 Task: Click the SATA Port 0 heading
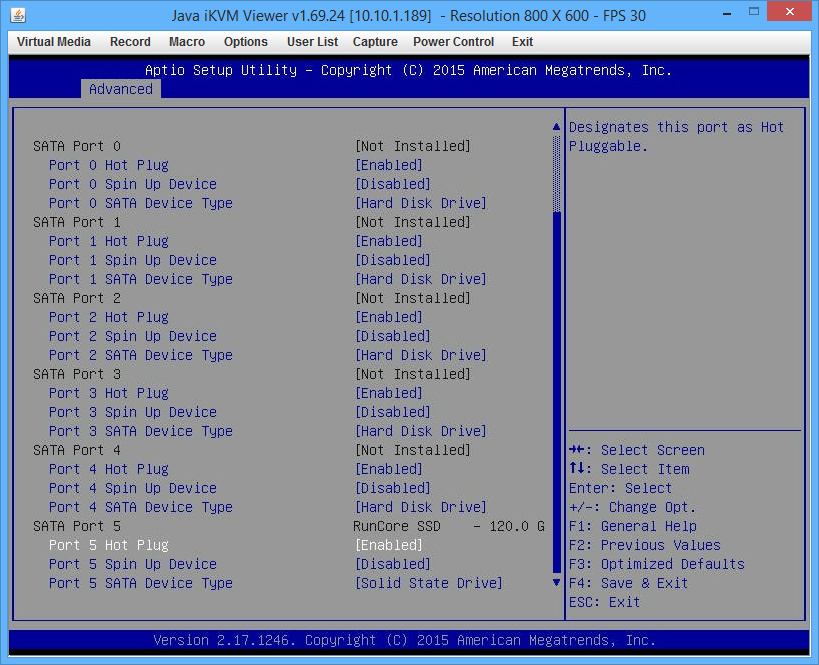coord(77,146)
